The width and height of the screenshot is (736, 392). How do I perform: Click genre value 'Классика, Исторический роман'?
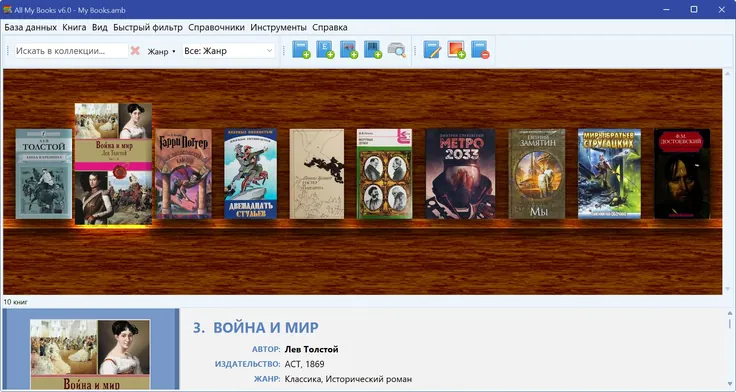click(348, 379)
